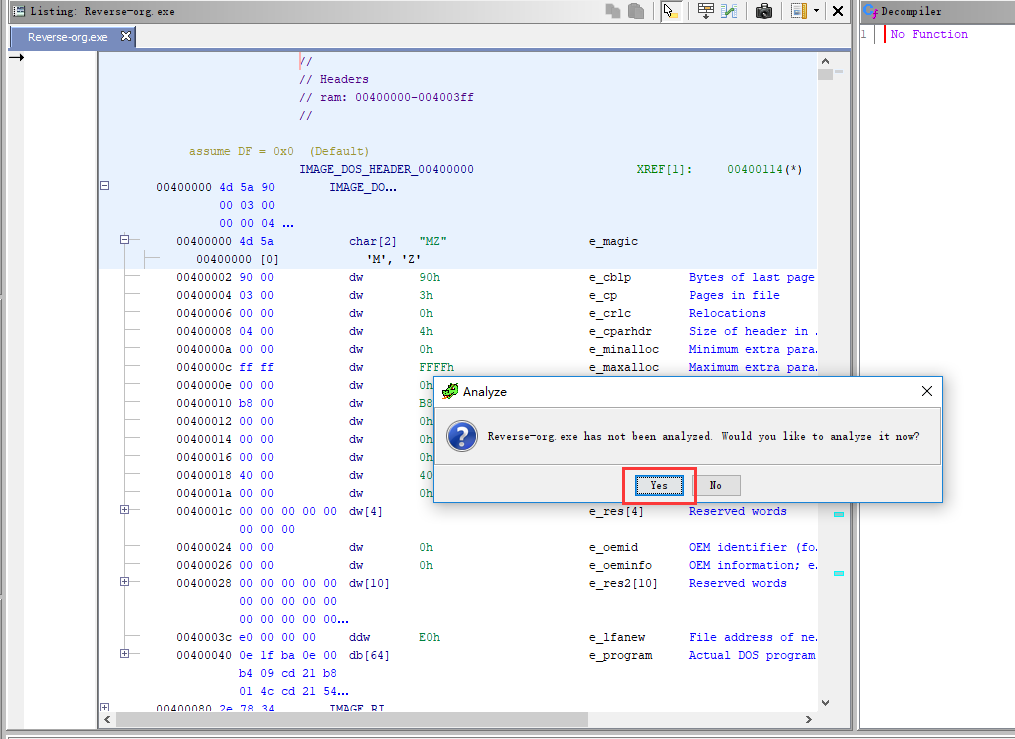
Task: Click the Decompiler panel Cf icon
Action: (x=870, y=11)
